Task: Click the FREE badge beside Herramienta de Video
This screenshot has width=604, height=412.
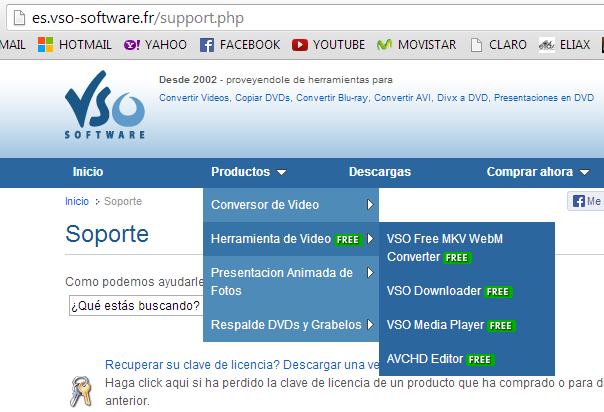Action: pyautogui.click(x=348, y=240)
